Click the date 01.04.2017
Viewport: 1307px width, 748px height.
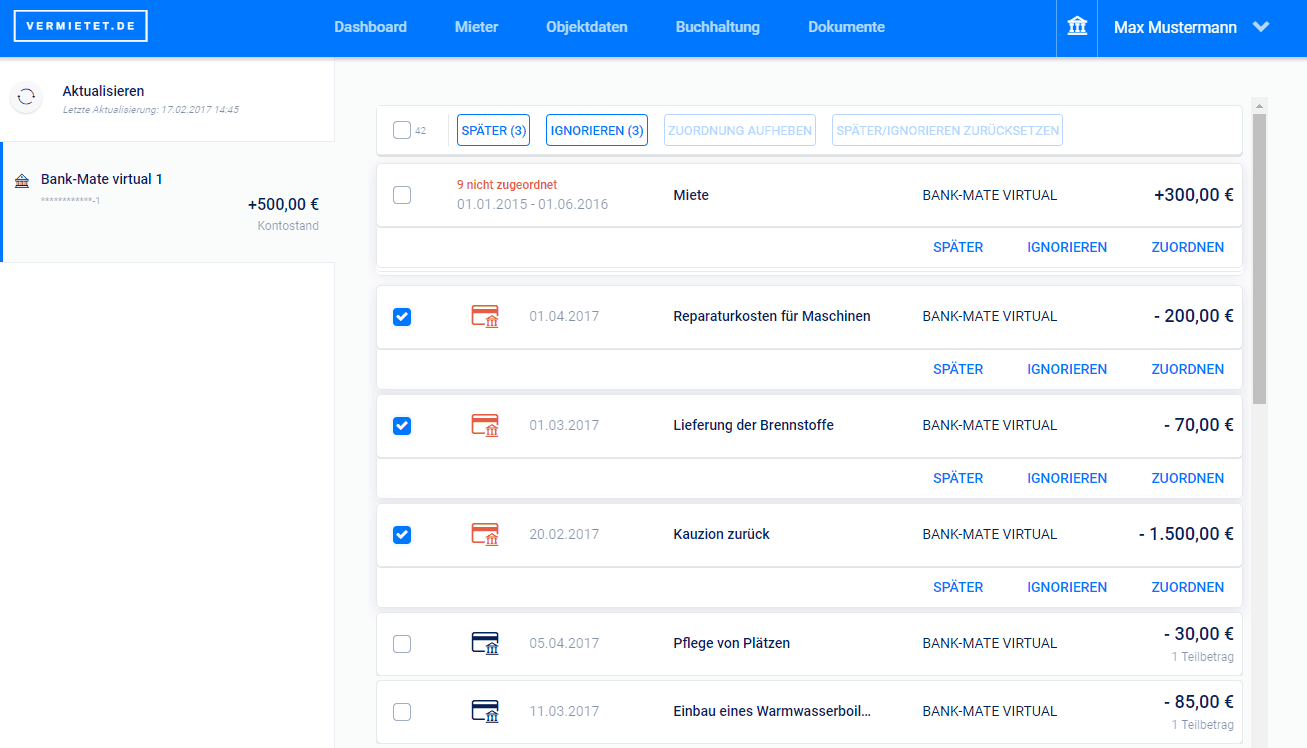[x=564, y=316]
